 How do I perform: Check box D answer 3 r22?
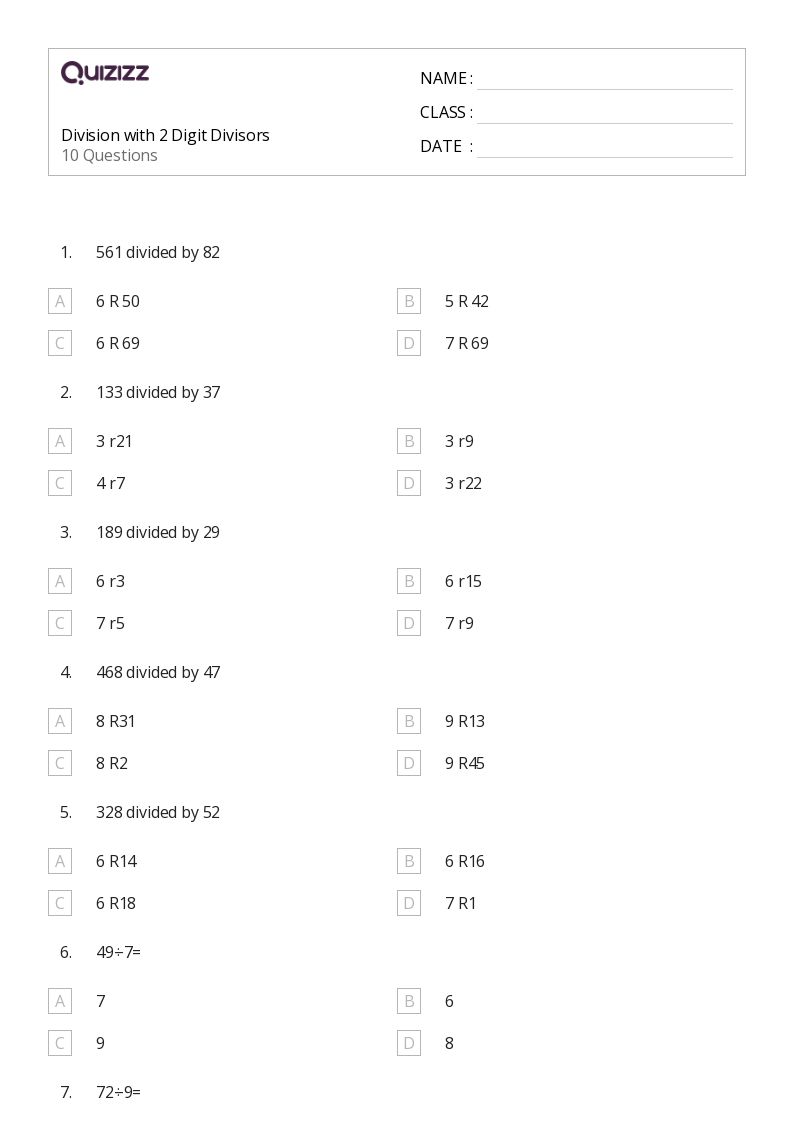coord(409,483)
